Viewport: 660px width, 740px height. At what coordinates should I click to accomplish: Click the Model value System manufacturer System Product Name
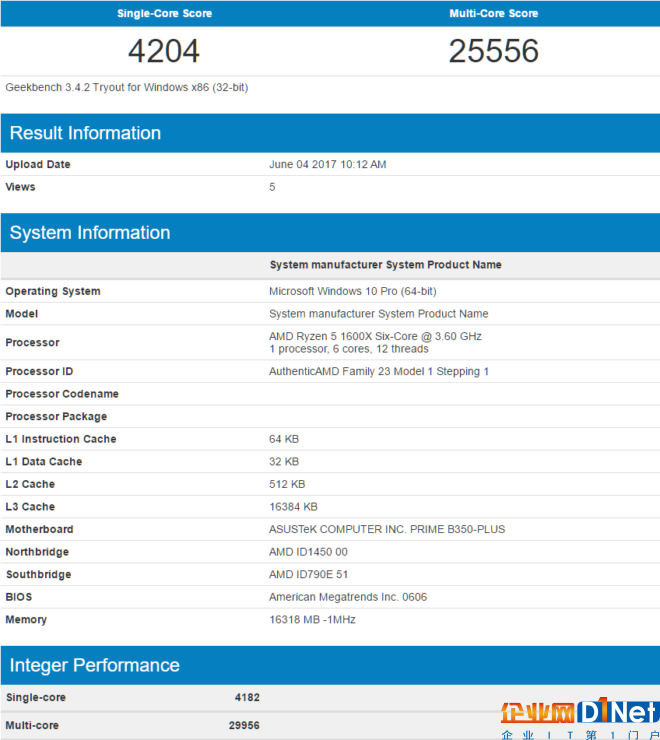click(x=379, y=314)
